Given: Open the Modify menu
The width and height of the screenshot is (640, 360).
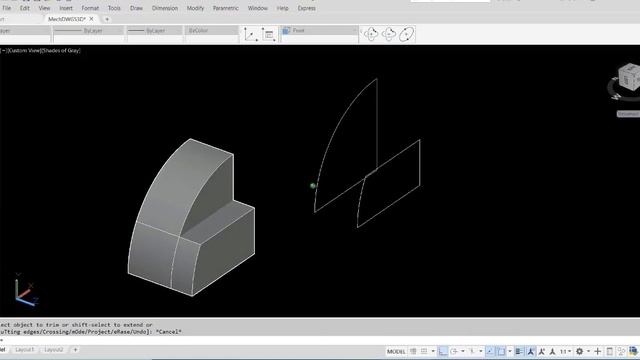Looking at the screenshot, I should click(x=195, y=8).
